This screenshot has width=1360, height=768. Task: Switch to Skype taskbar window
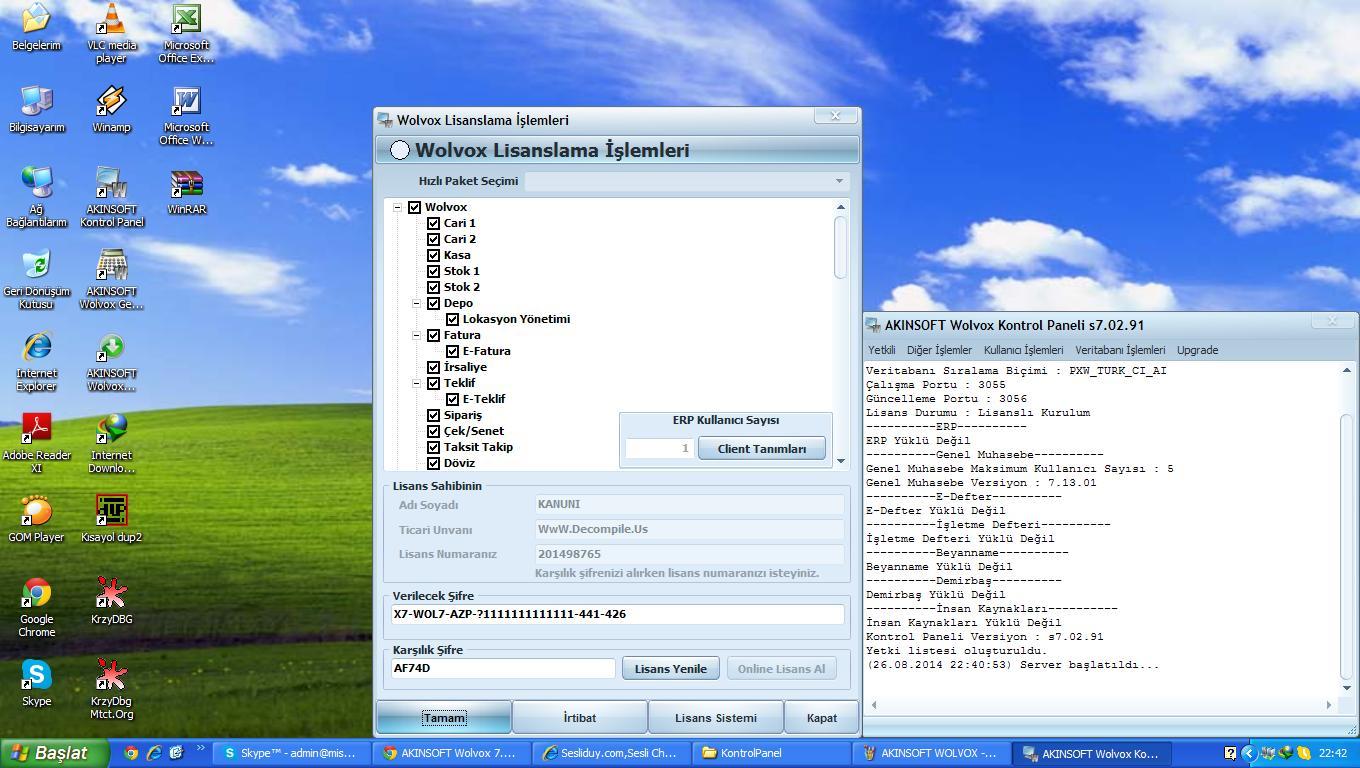pyautogui.click(x=291, y=753)
